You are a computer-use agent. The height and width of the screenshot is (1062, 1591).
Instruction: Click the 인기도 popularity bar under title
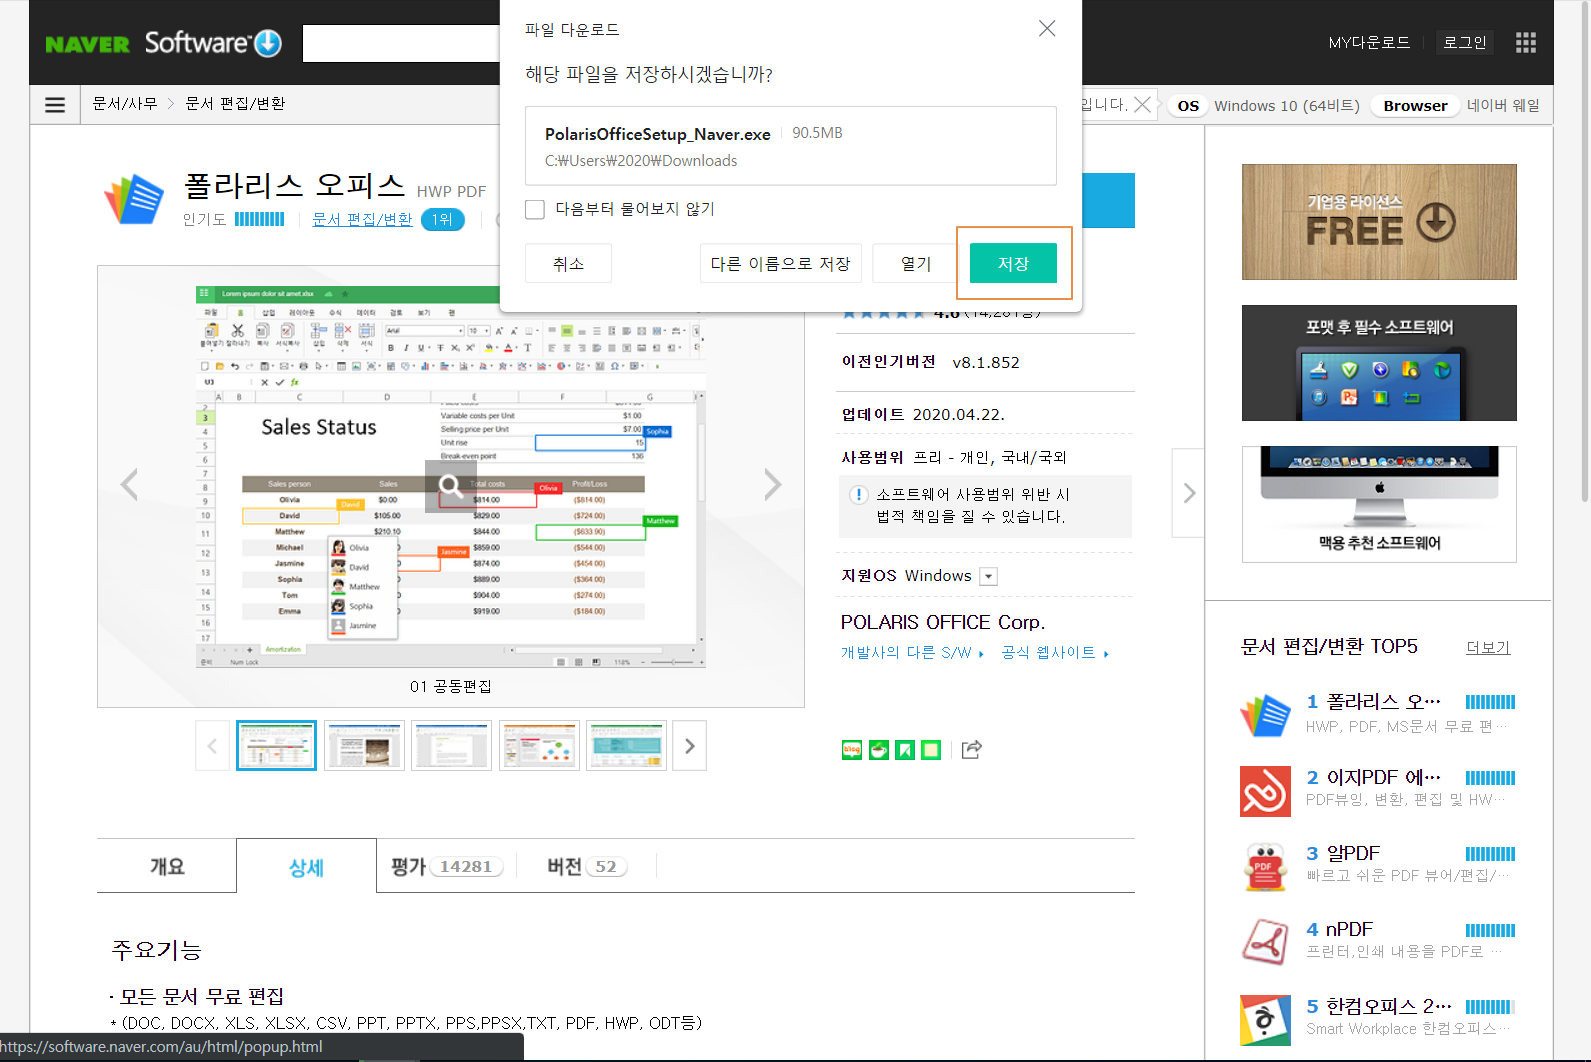(x=259, y=219)
